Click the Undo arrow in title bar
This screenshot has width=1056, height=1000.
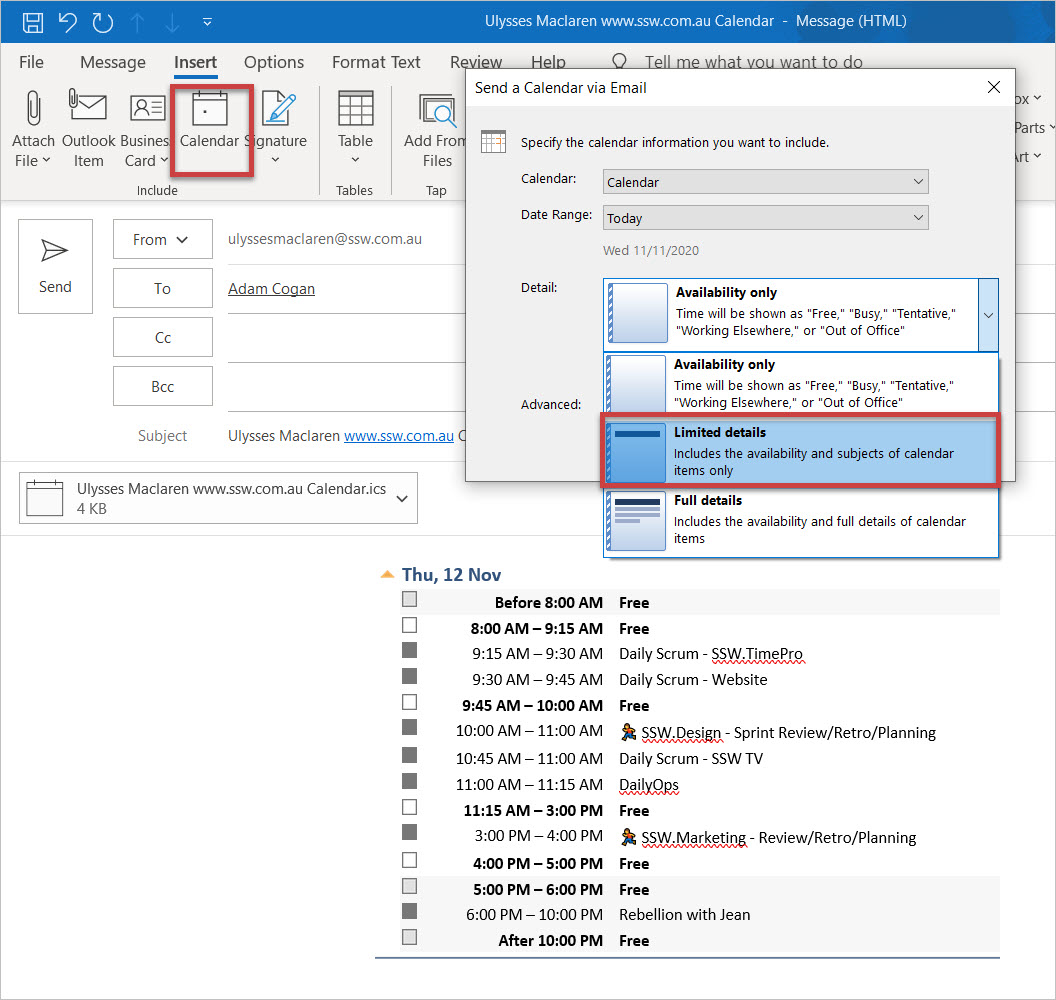pos(67,20)
